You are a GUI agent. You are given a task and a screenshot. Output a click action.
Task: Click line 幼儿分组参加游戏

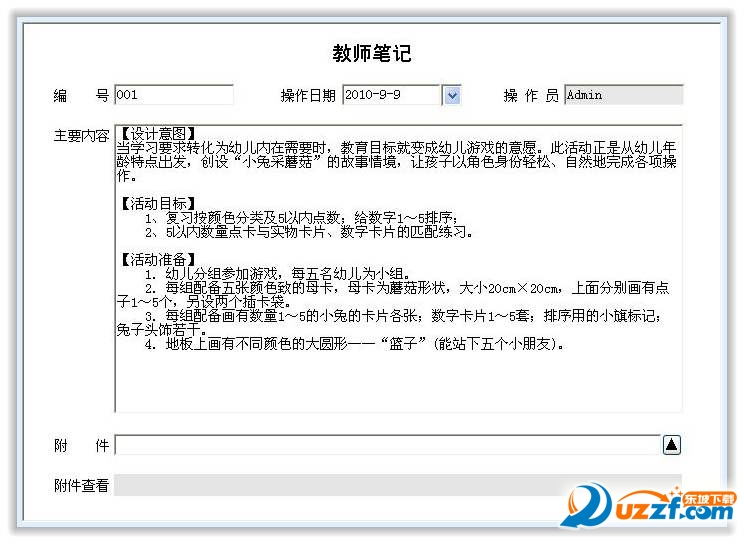point(278,274)
